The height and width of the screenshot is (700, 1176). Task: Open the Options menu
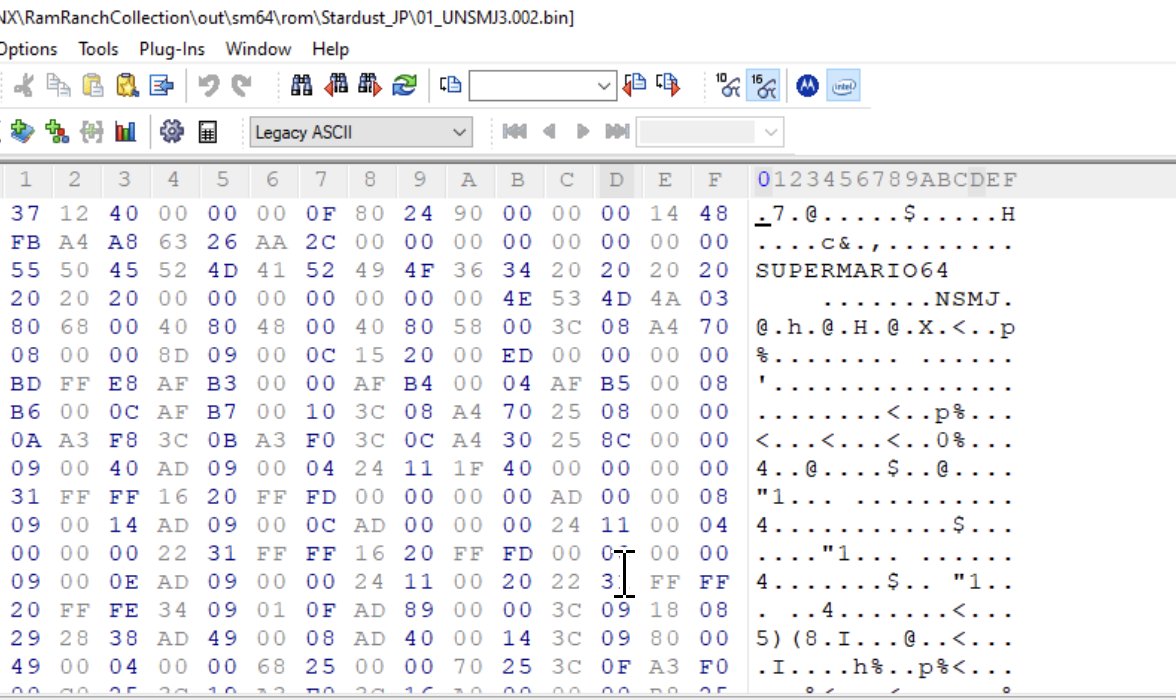[28, 50]
